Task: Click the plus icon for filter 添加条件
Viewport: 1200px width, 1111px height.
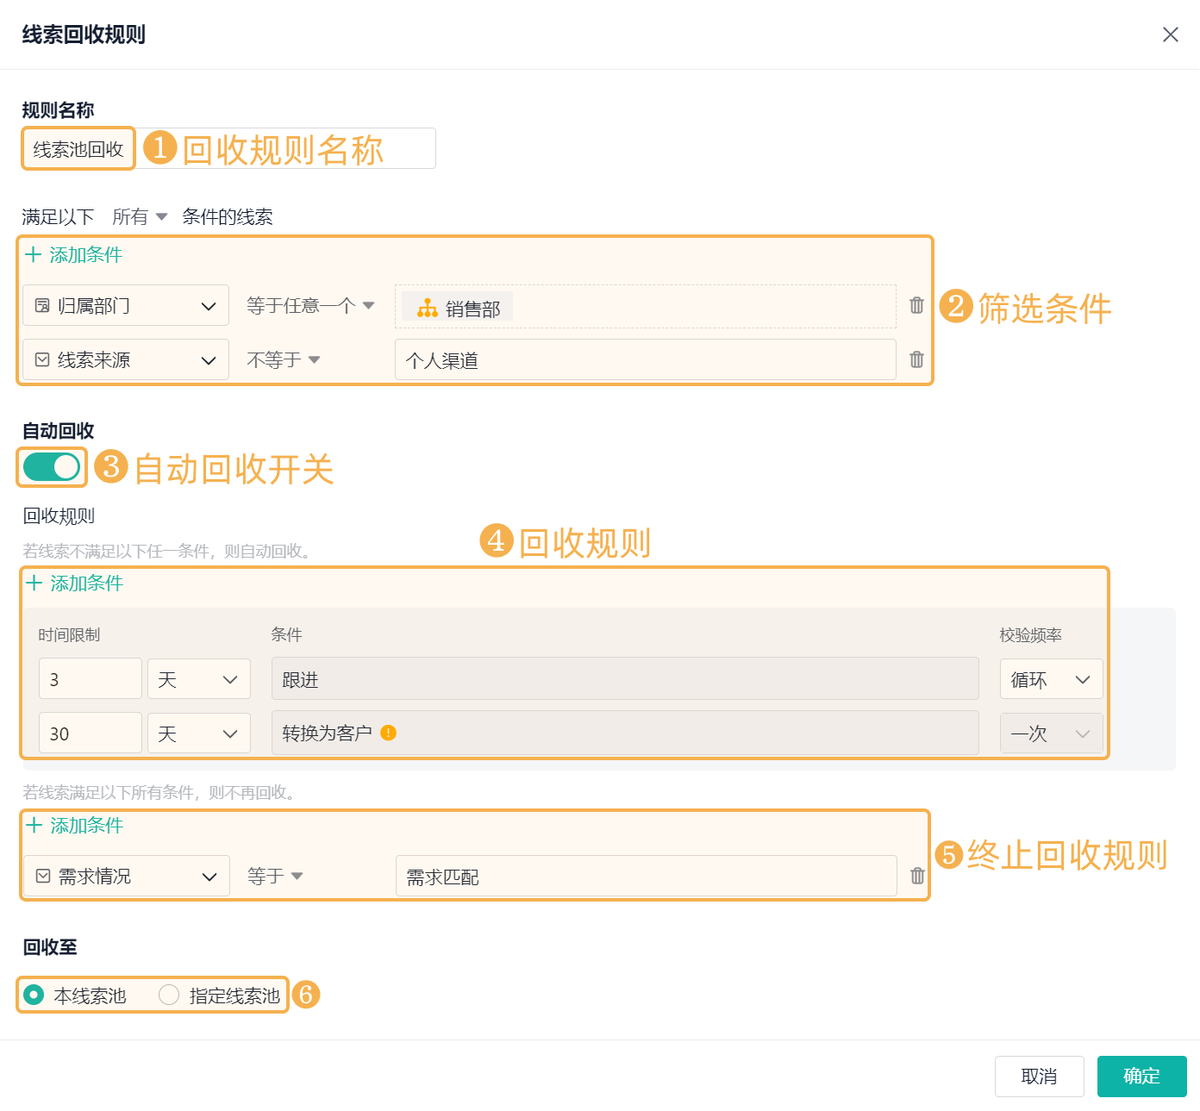Action: [x=34, y=255]
